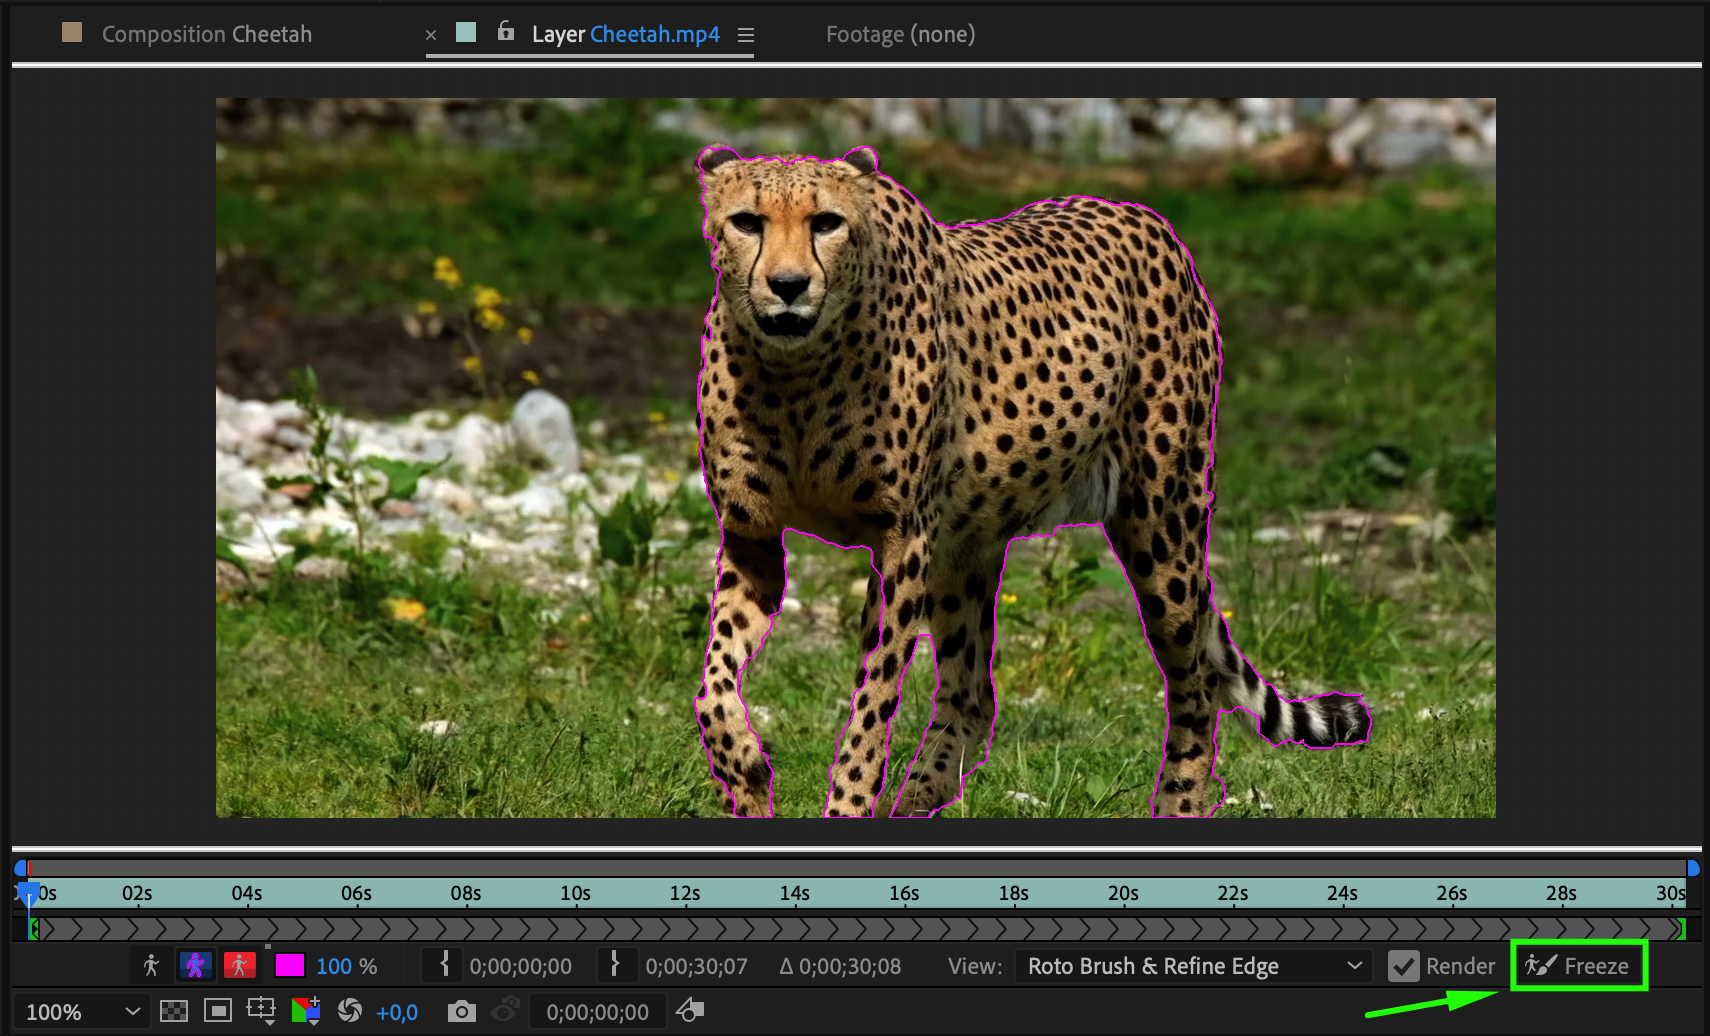The image size is (1710, 1036).
Task: Uncheck the Render checkbox
Action: point(1404,966)
